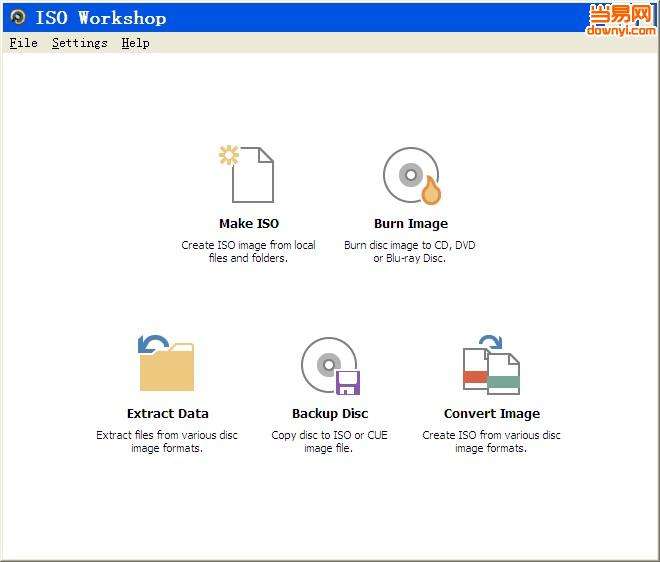The width and height of the screenshot is (660, 562).
Task: Click the Burn Image disc flame icon
Action: tap(412, 176)
